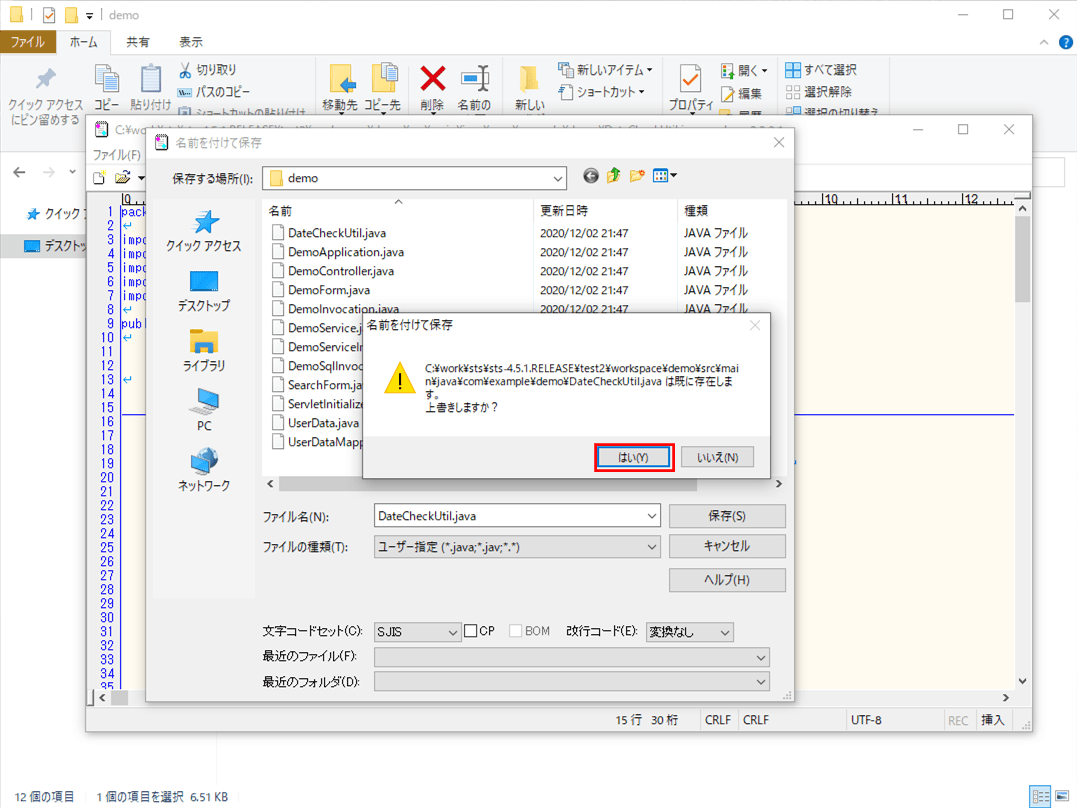
Task: Click the PC icon in places bar
Action: (204, 403)
